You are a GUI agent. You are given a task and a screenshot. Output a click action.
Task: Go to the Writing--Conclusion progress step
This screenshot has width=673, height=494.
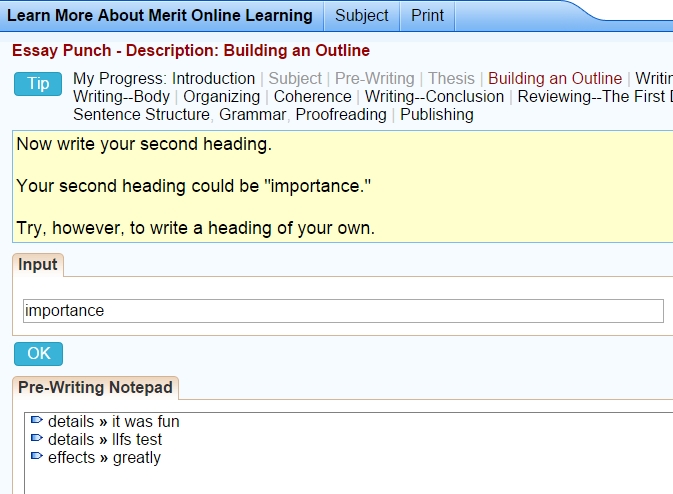[434, 97]
